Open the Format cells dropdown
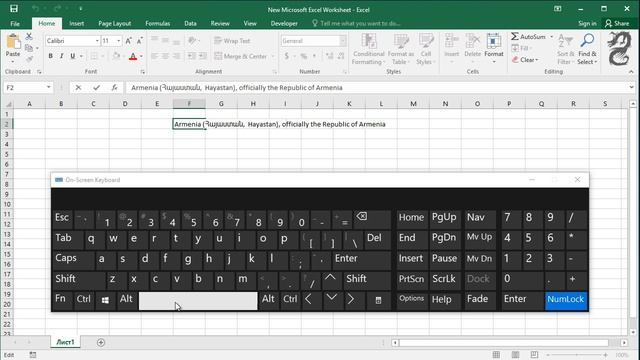Viewport: 640px width, 360px height. pyautogui.click(x=494, y=49)
